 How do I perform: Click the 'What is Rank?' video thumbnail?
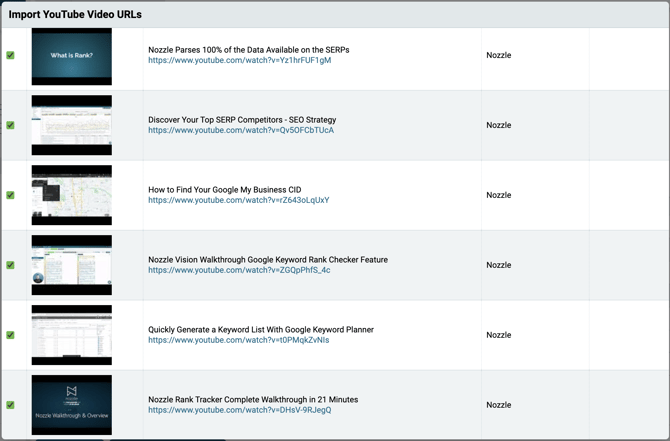click(x=72, y=56)
